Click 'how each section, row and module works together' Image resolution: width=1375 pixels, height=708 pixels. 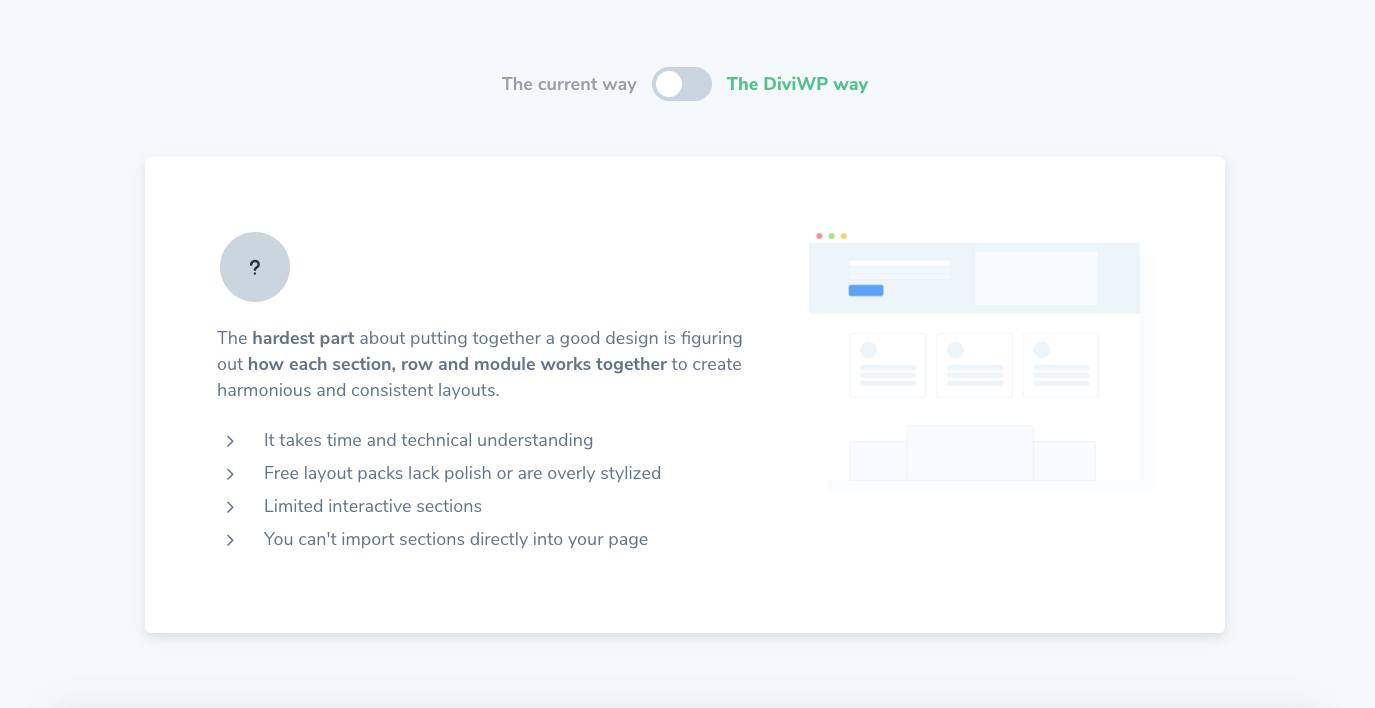pyautogui.click(x=457, y=364)
